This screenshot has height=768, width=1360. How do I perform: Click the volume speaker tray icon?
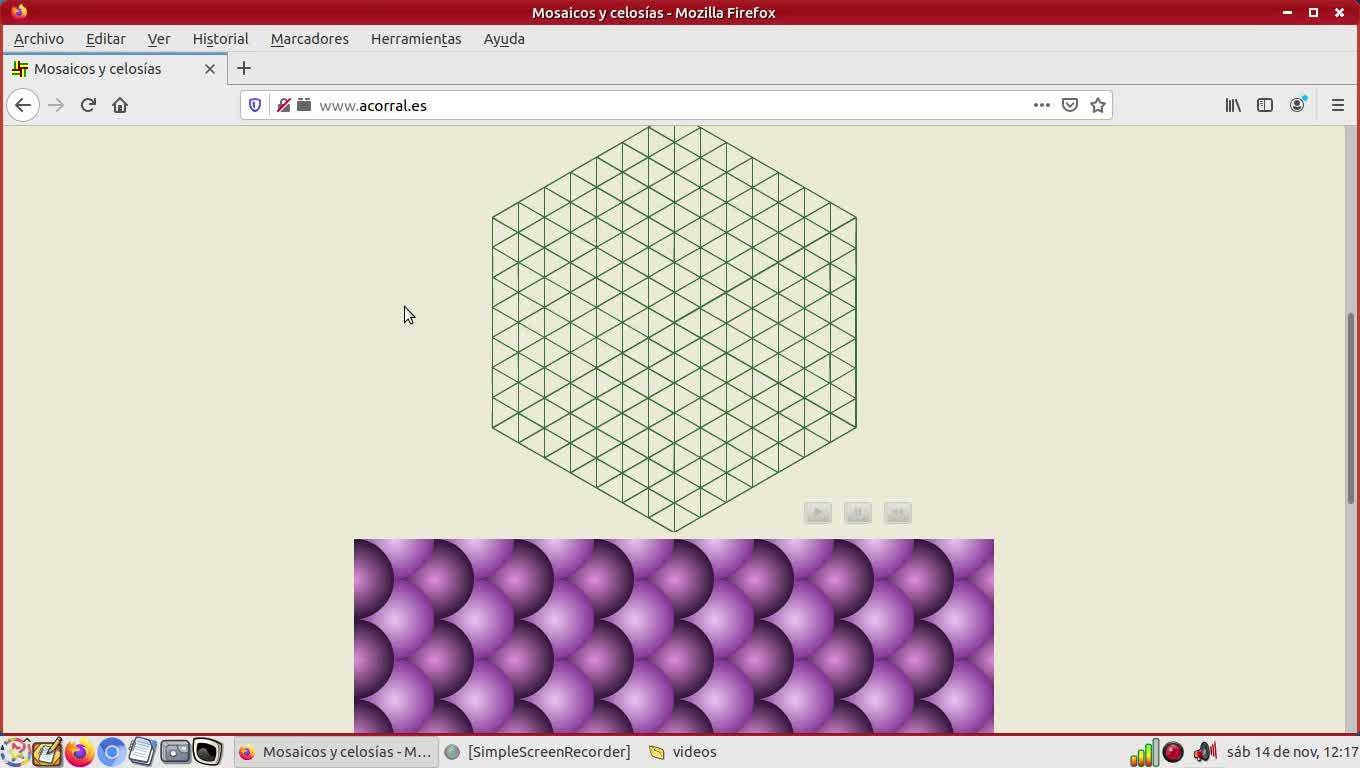point(1204,752)
